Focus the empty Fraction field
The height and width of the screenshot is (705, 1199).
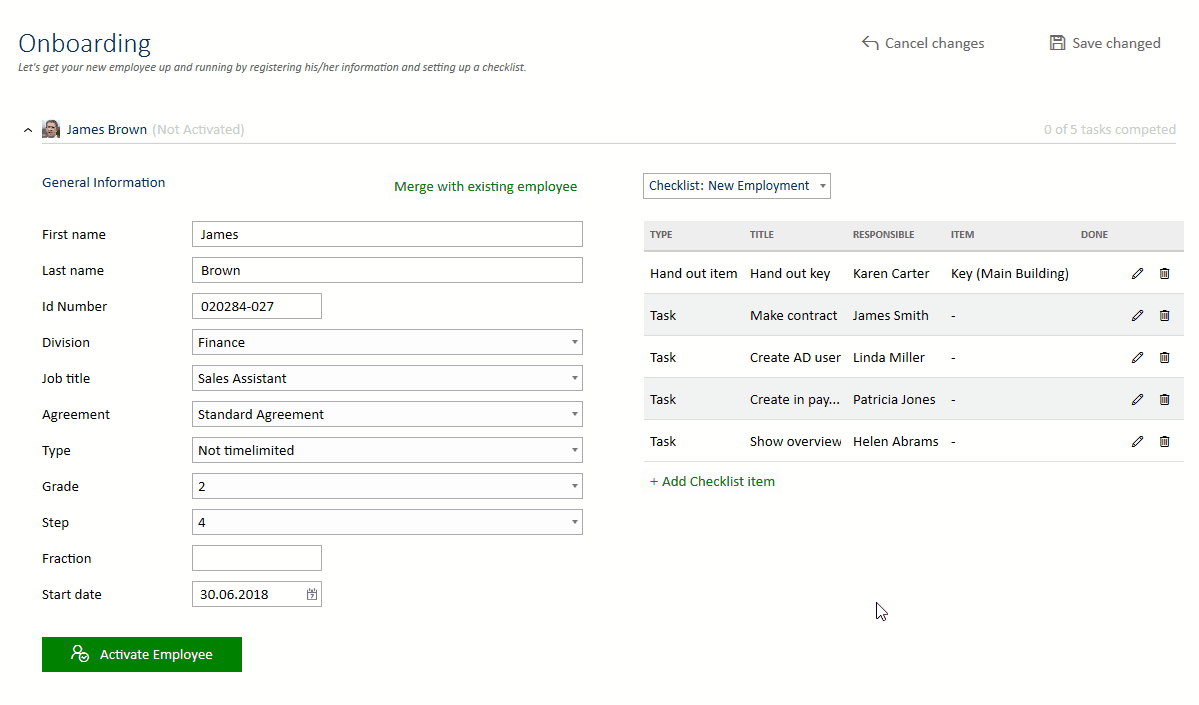coord(257,558)
